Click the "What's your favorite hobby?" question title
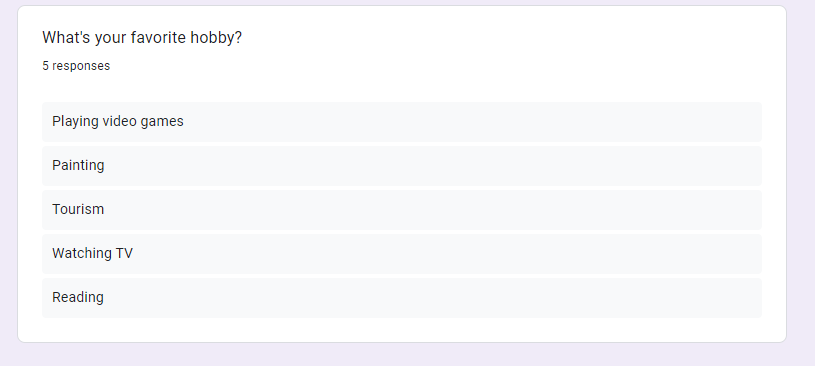 [x=142, y=37]
